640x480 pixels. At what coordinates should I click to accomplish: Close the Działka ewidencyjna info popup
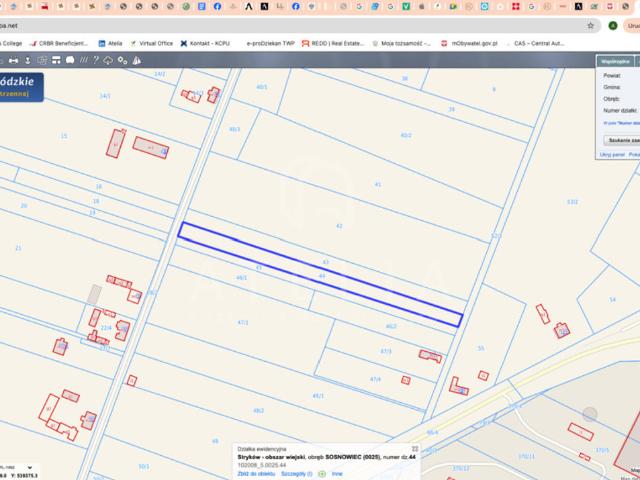(415, 449)
